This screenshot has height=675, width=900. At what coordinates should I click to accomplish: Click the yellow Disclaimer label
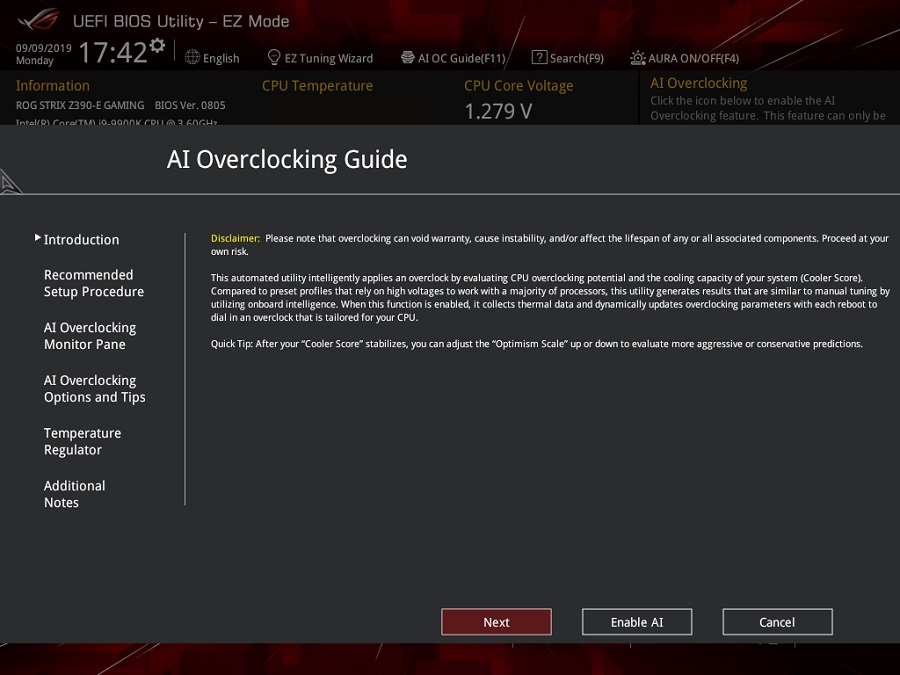(x=235, y=238)
